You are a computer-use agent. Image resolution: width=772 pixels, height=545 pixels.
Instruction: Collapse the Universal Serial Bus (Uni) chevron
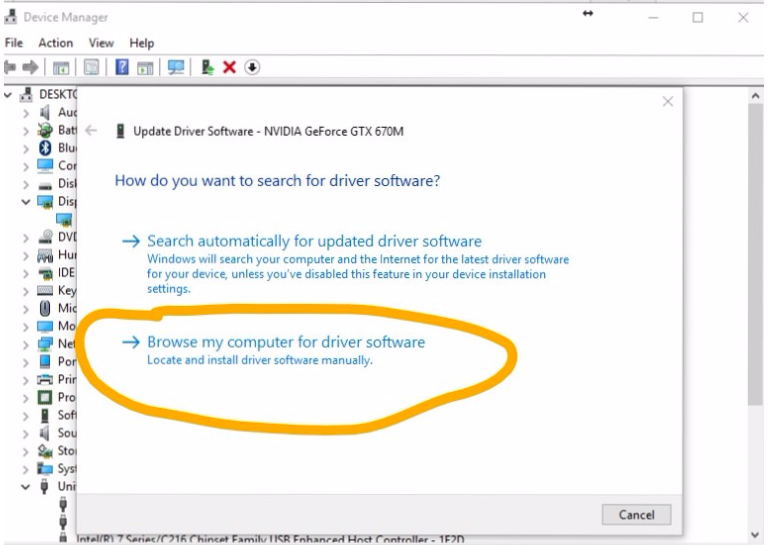pyautogui.click(x=26, y=487)
